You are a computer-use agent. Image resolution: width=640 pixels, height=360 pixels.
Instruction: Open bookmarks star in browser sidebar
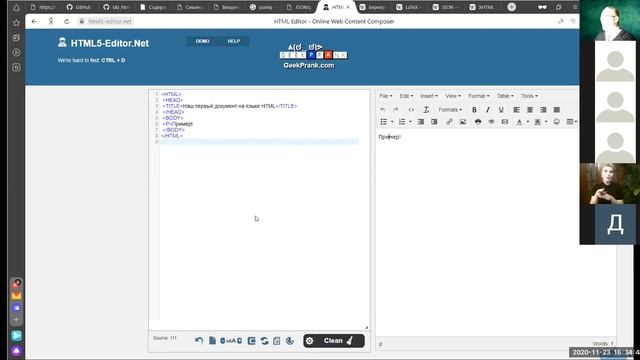[x=16, y=23]
